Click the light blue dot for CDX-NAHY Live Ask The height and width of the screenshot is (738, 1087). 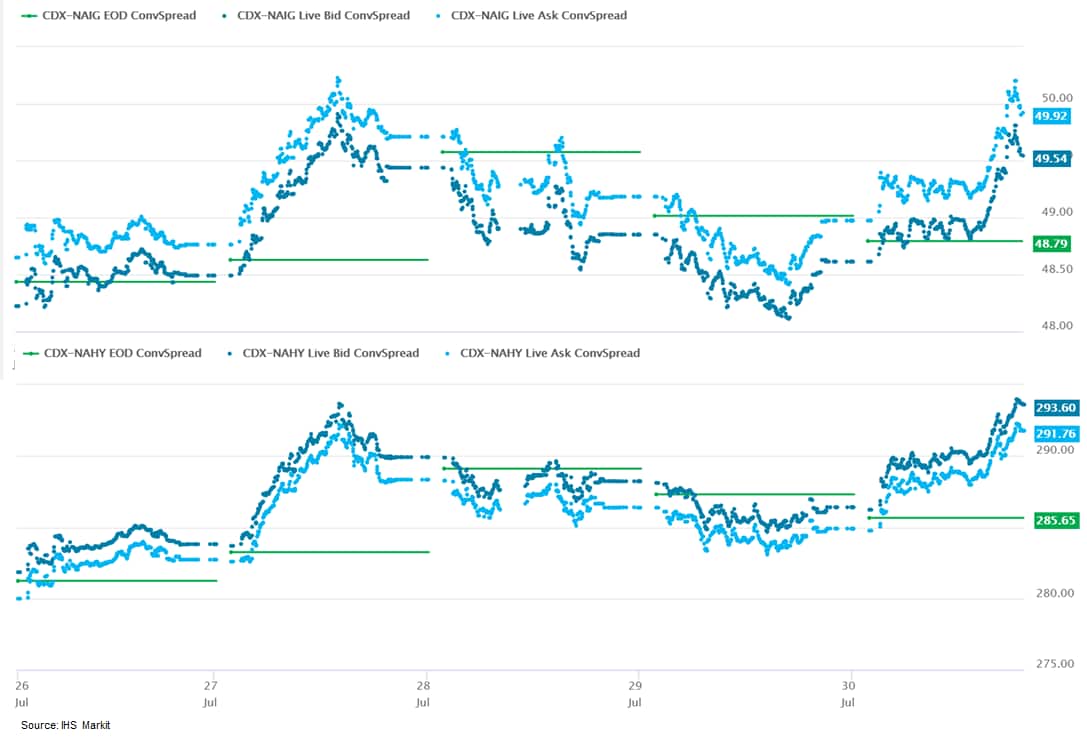[x=449, y=353]
